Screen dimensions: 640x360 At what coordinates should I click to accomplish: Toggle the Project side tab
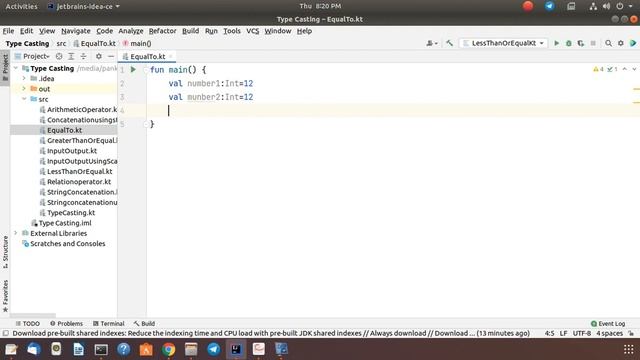click(x=5, y=68)
